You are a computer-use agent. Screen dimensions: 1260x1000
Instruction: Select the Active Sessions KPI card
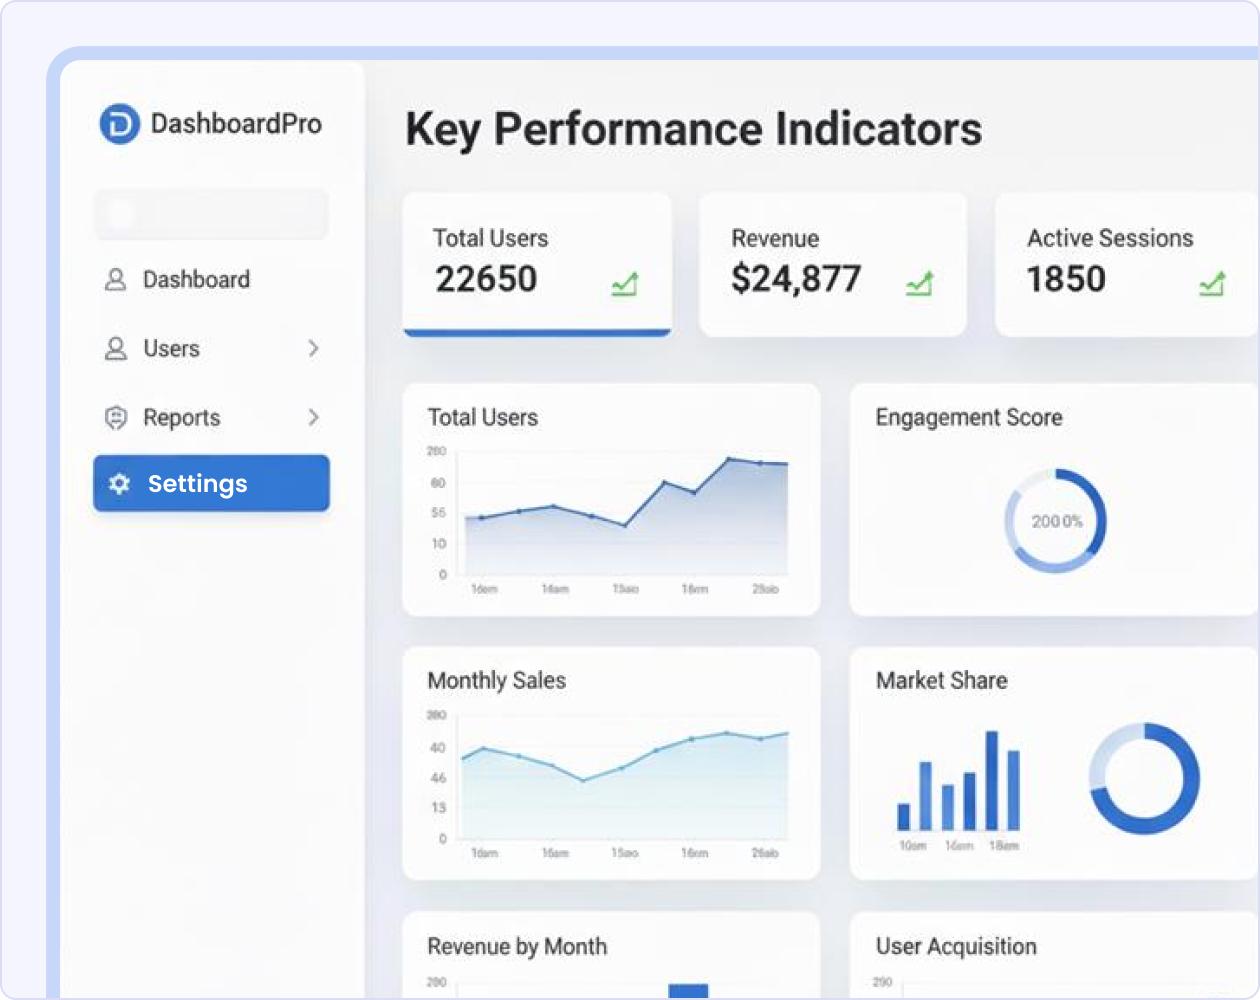tap(1127, 265)
